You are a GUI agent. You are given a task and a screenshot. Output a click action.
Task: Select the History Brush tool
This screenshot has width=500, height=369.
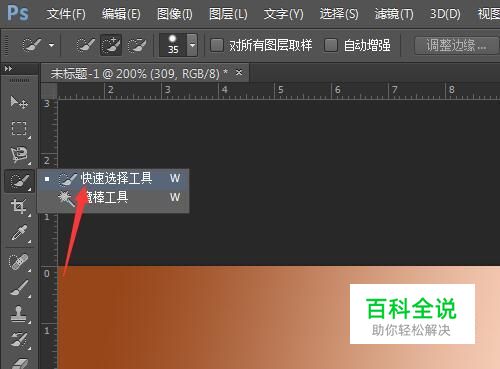[19, 339]
